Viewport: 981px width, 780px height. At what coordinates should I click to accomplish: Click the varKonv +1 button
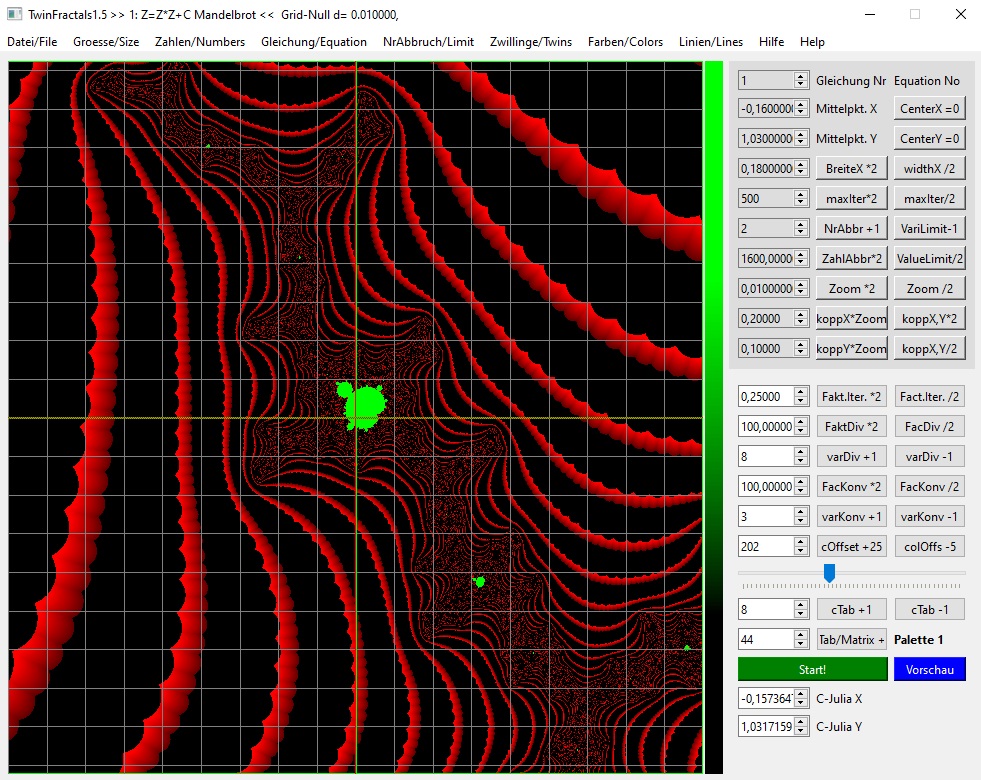[x=851, y=517]
